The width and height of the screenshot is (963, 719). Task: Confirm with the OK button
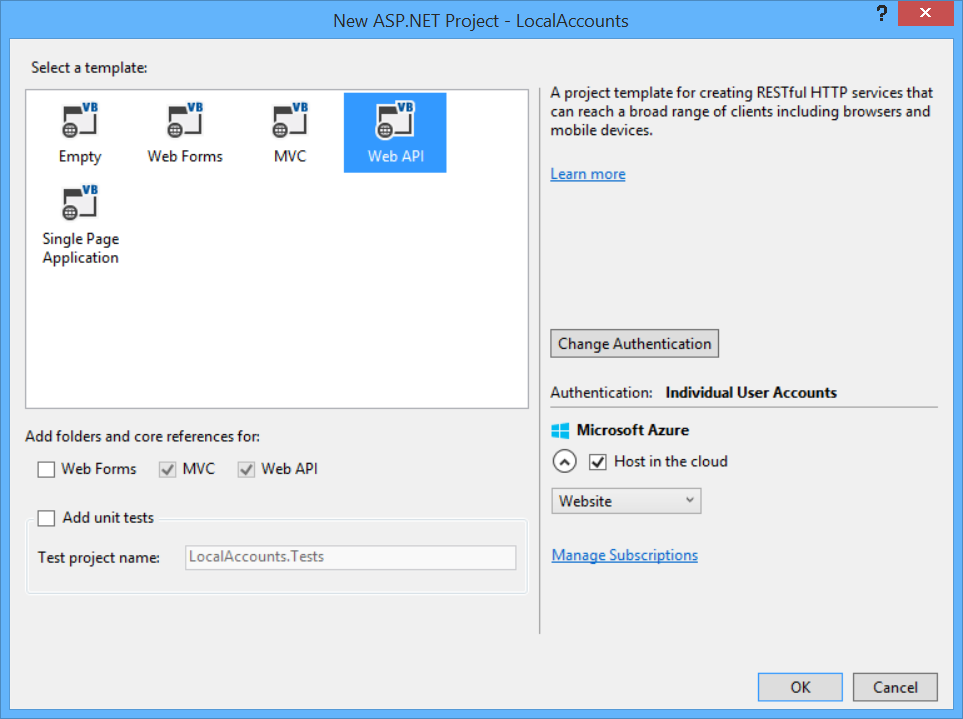point(800,687)
